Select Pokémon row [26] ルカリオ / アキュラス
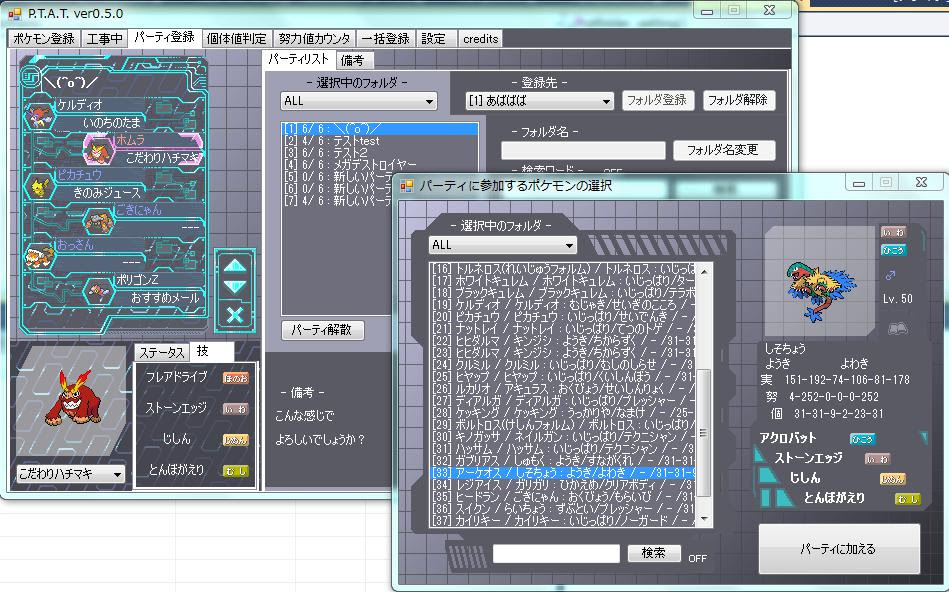 pos(563,389)
